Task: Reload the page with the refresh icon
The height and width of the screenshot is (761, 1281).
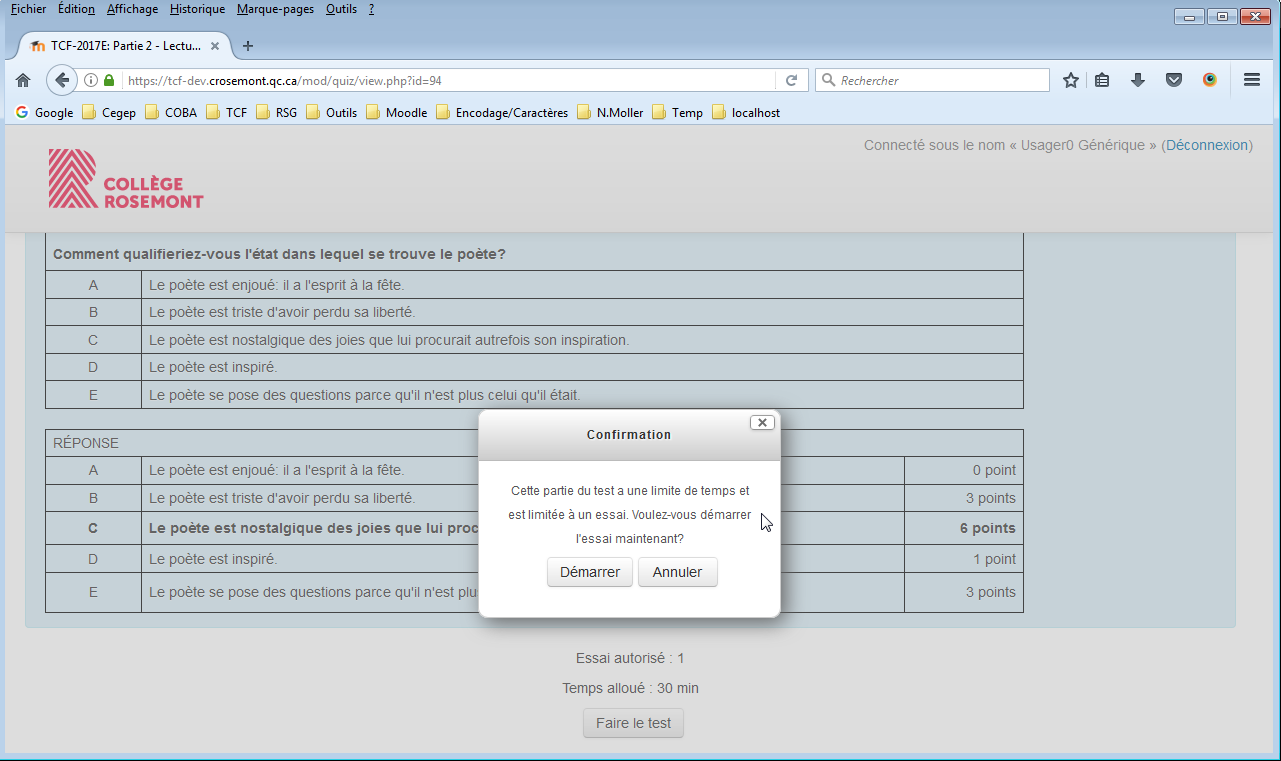Action: (791, 80)
